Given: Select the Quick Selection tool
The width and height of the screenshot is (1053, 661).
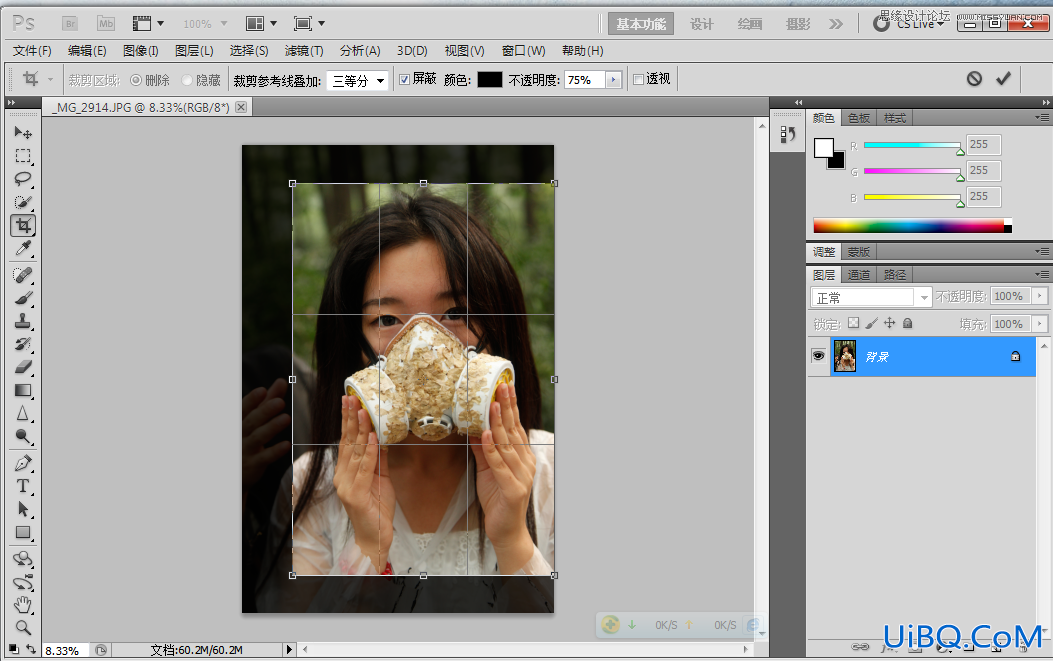Looking at the screenshot, I should [x=23, y=202].
